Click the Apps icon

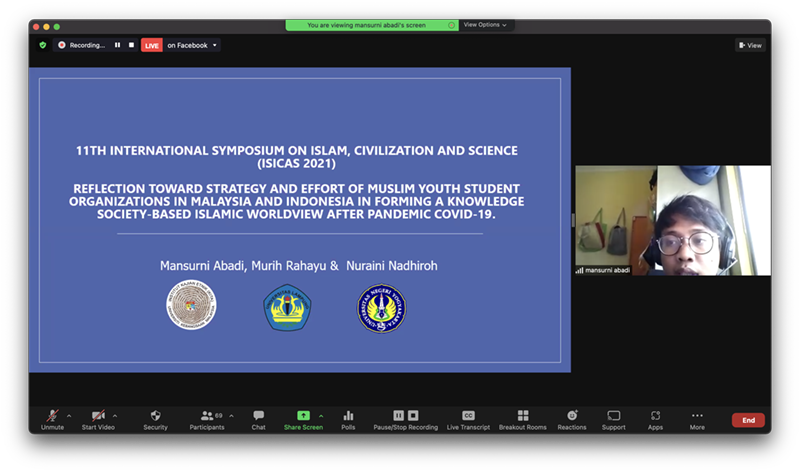click(655, 419)
